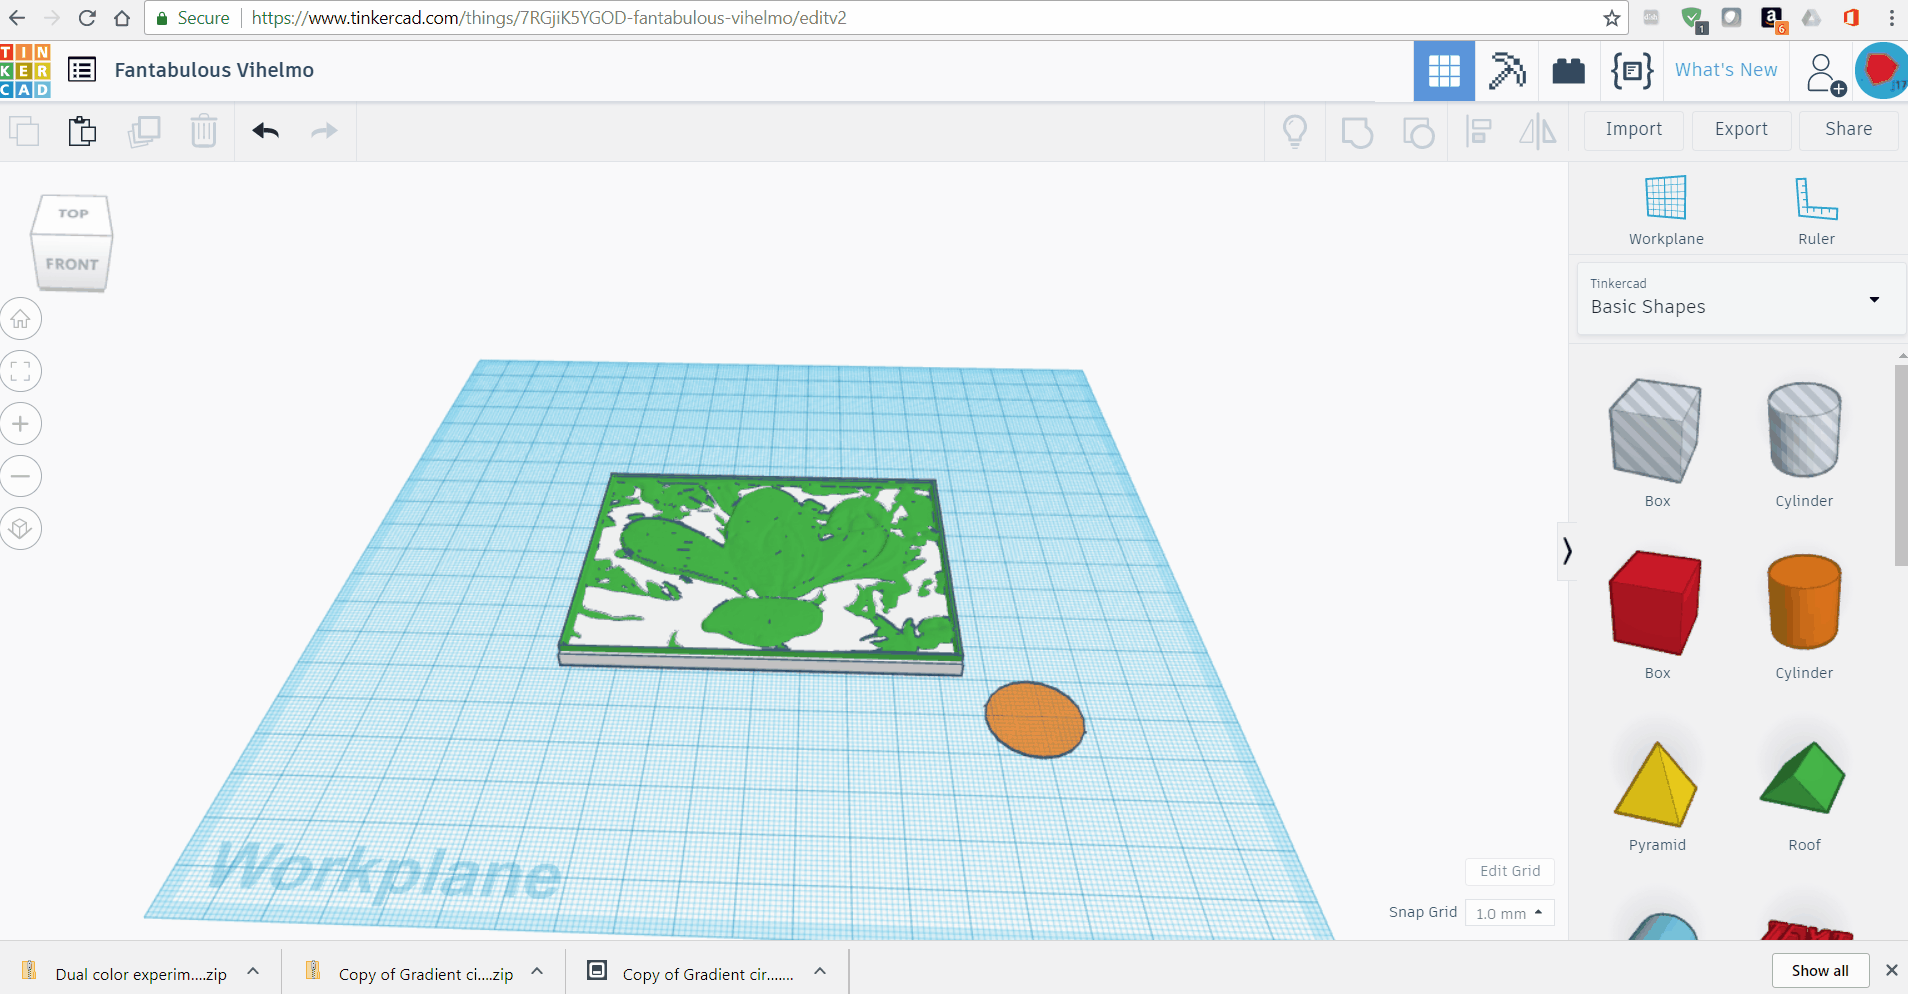Select the Align tool
The height and width of the screenshot is (994, 1908).
pos(1479,131)
